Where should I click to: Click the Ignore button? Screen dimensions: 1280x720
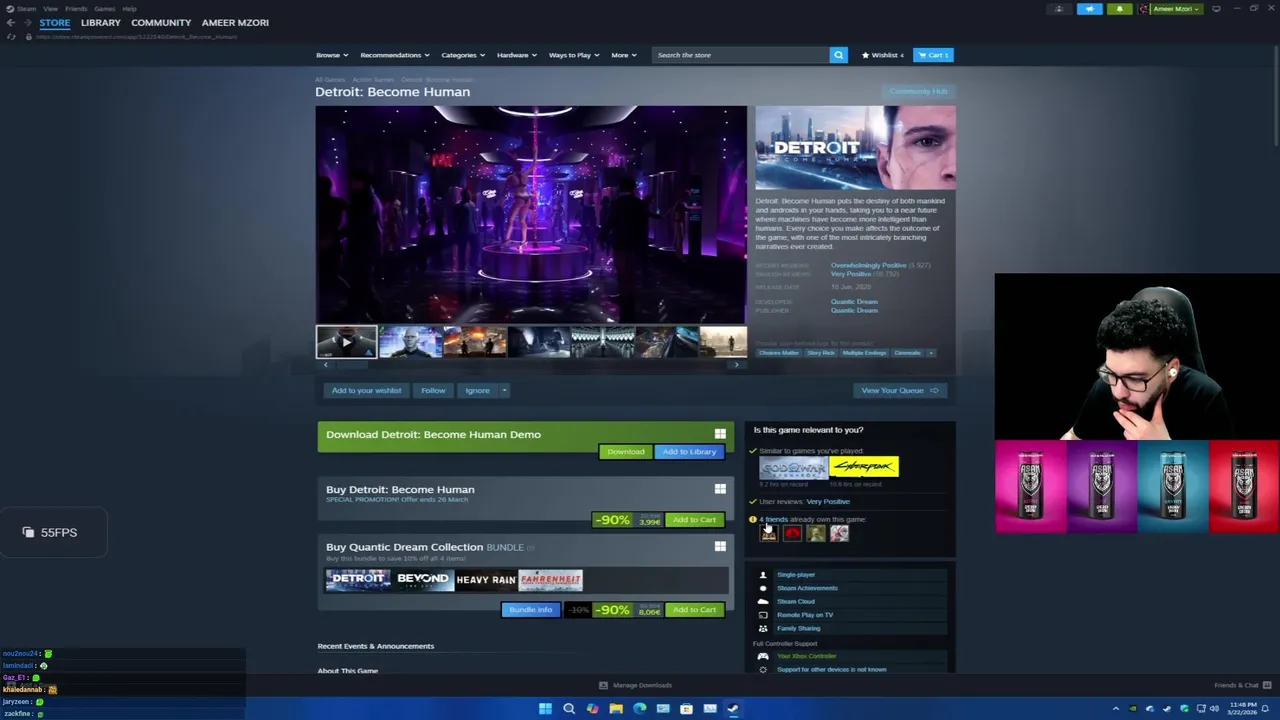click(477, 390)
